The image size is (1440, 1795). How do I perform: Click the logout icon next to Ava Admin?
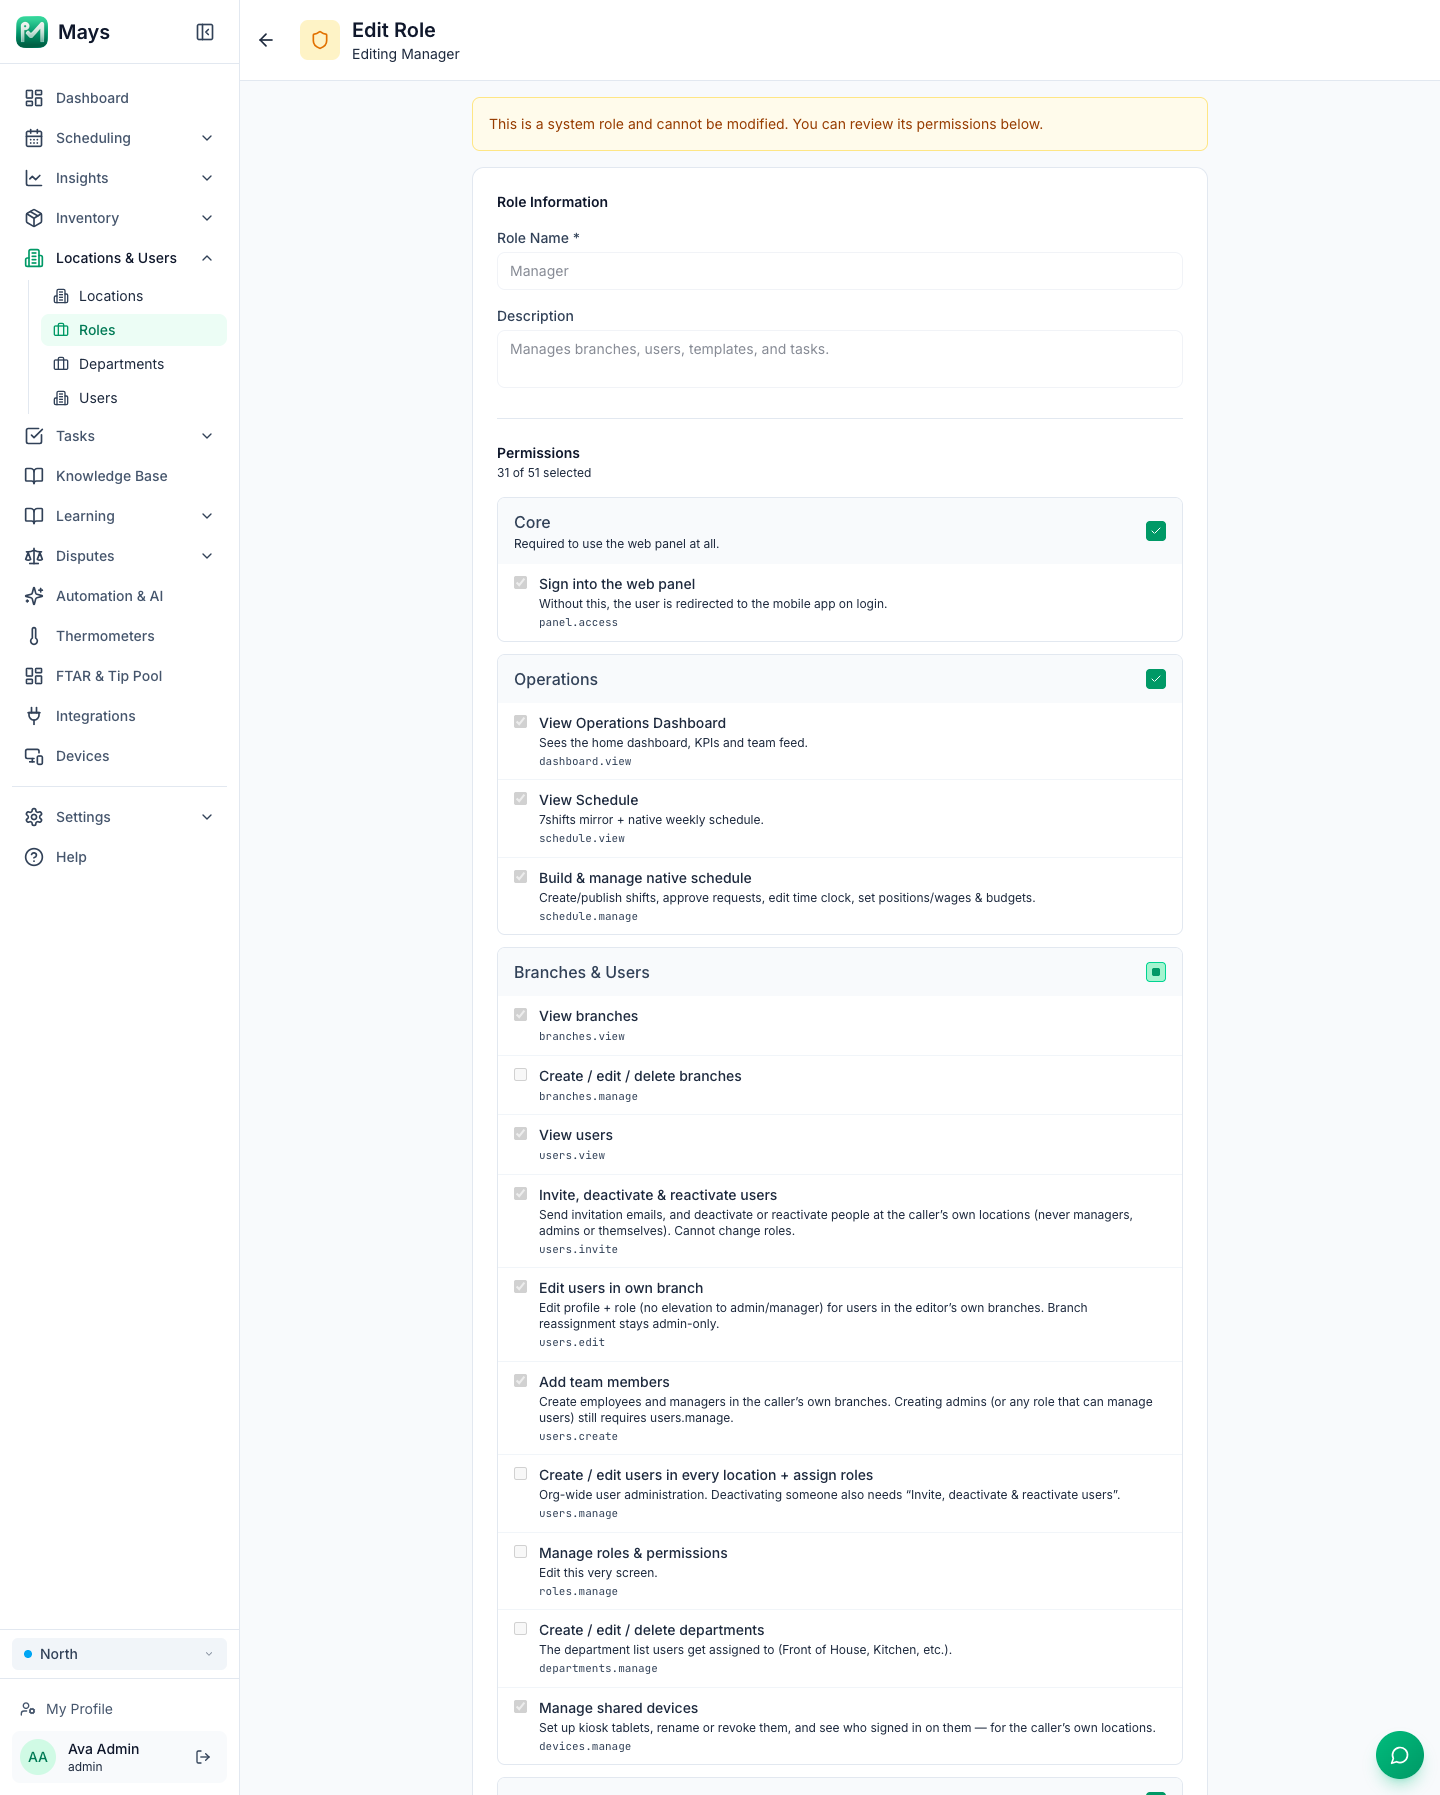tap(203, 1757)
